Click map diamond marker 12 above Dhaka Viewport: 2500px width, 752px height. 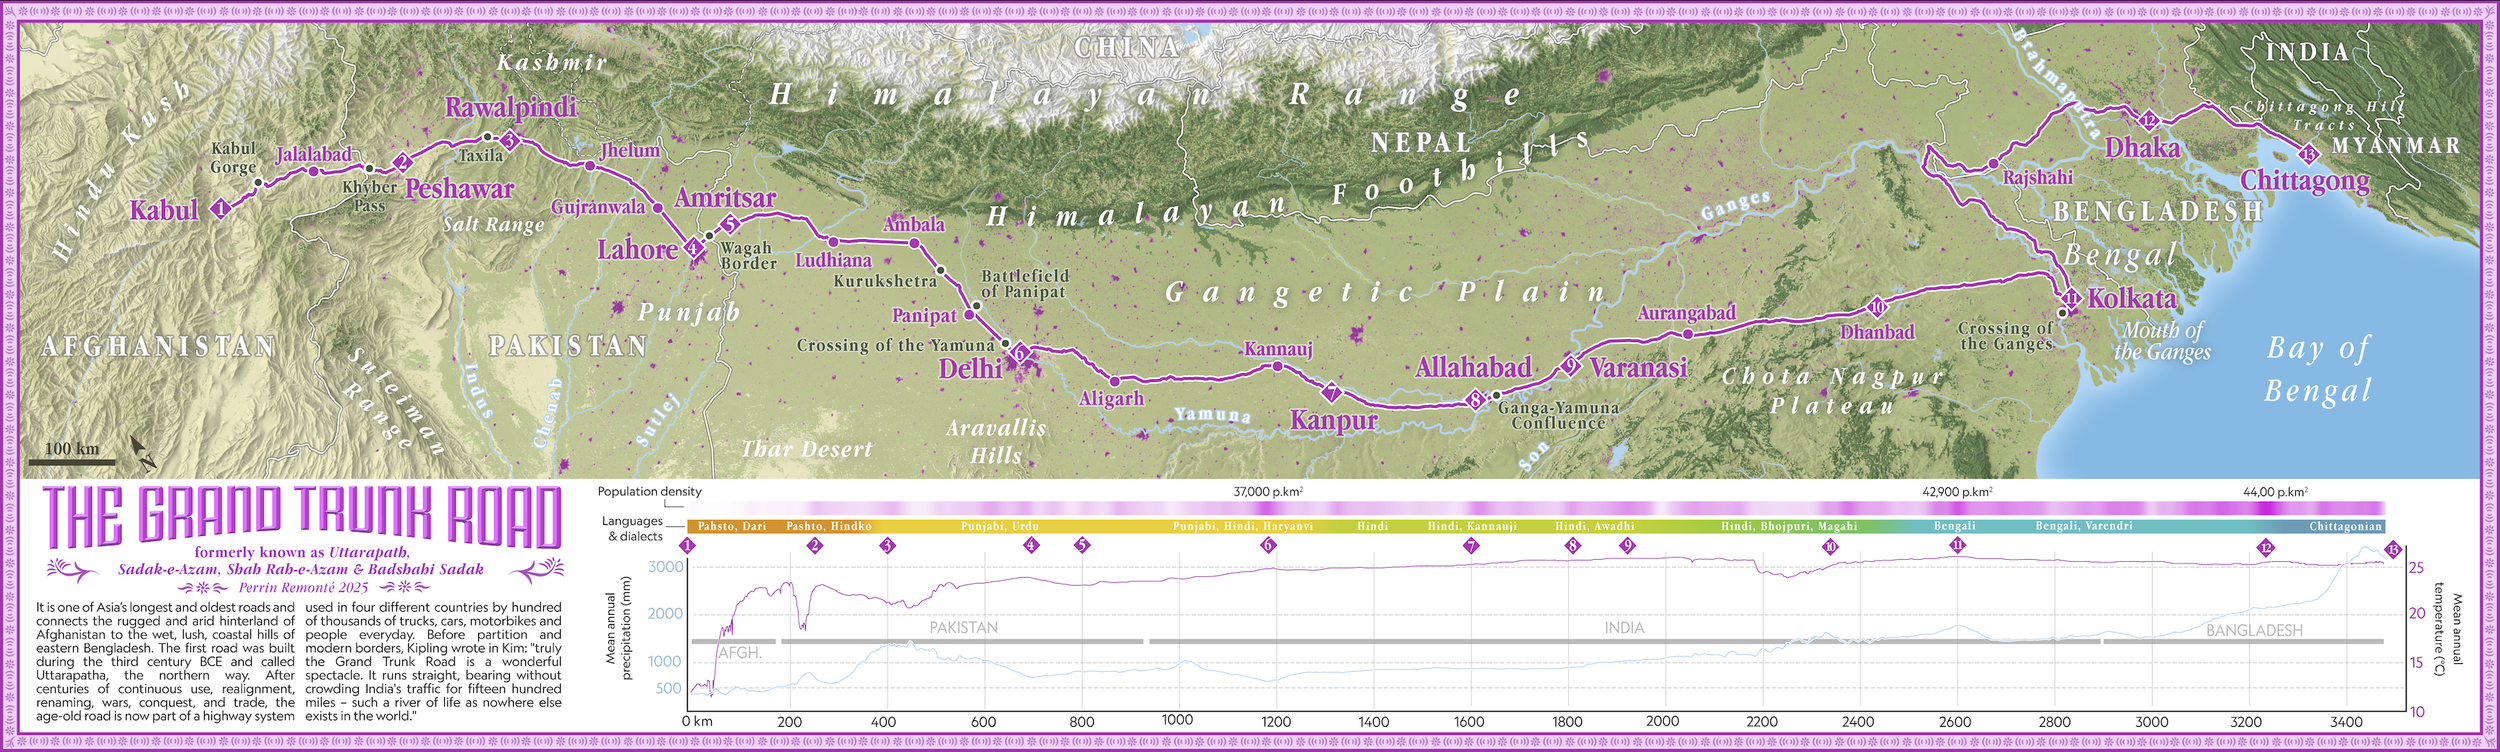pos(2148,121)
